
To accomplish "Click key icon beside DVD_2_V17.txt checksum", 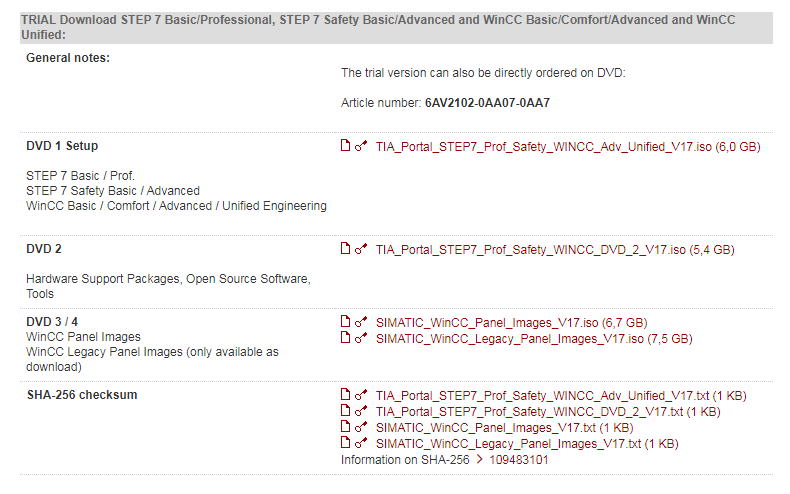I will coord(361,411).
